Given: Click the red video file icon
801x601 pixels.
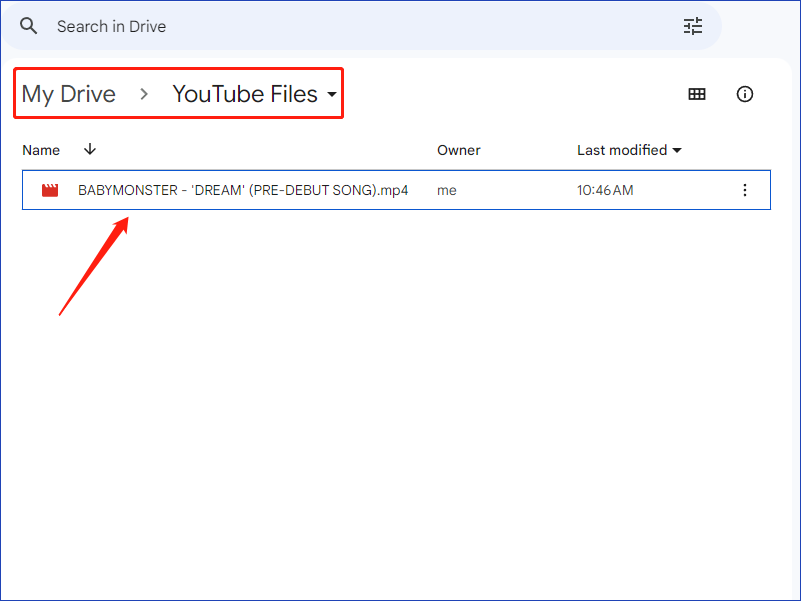Looking at the screenshot, I should click(x=50, y=190).
